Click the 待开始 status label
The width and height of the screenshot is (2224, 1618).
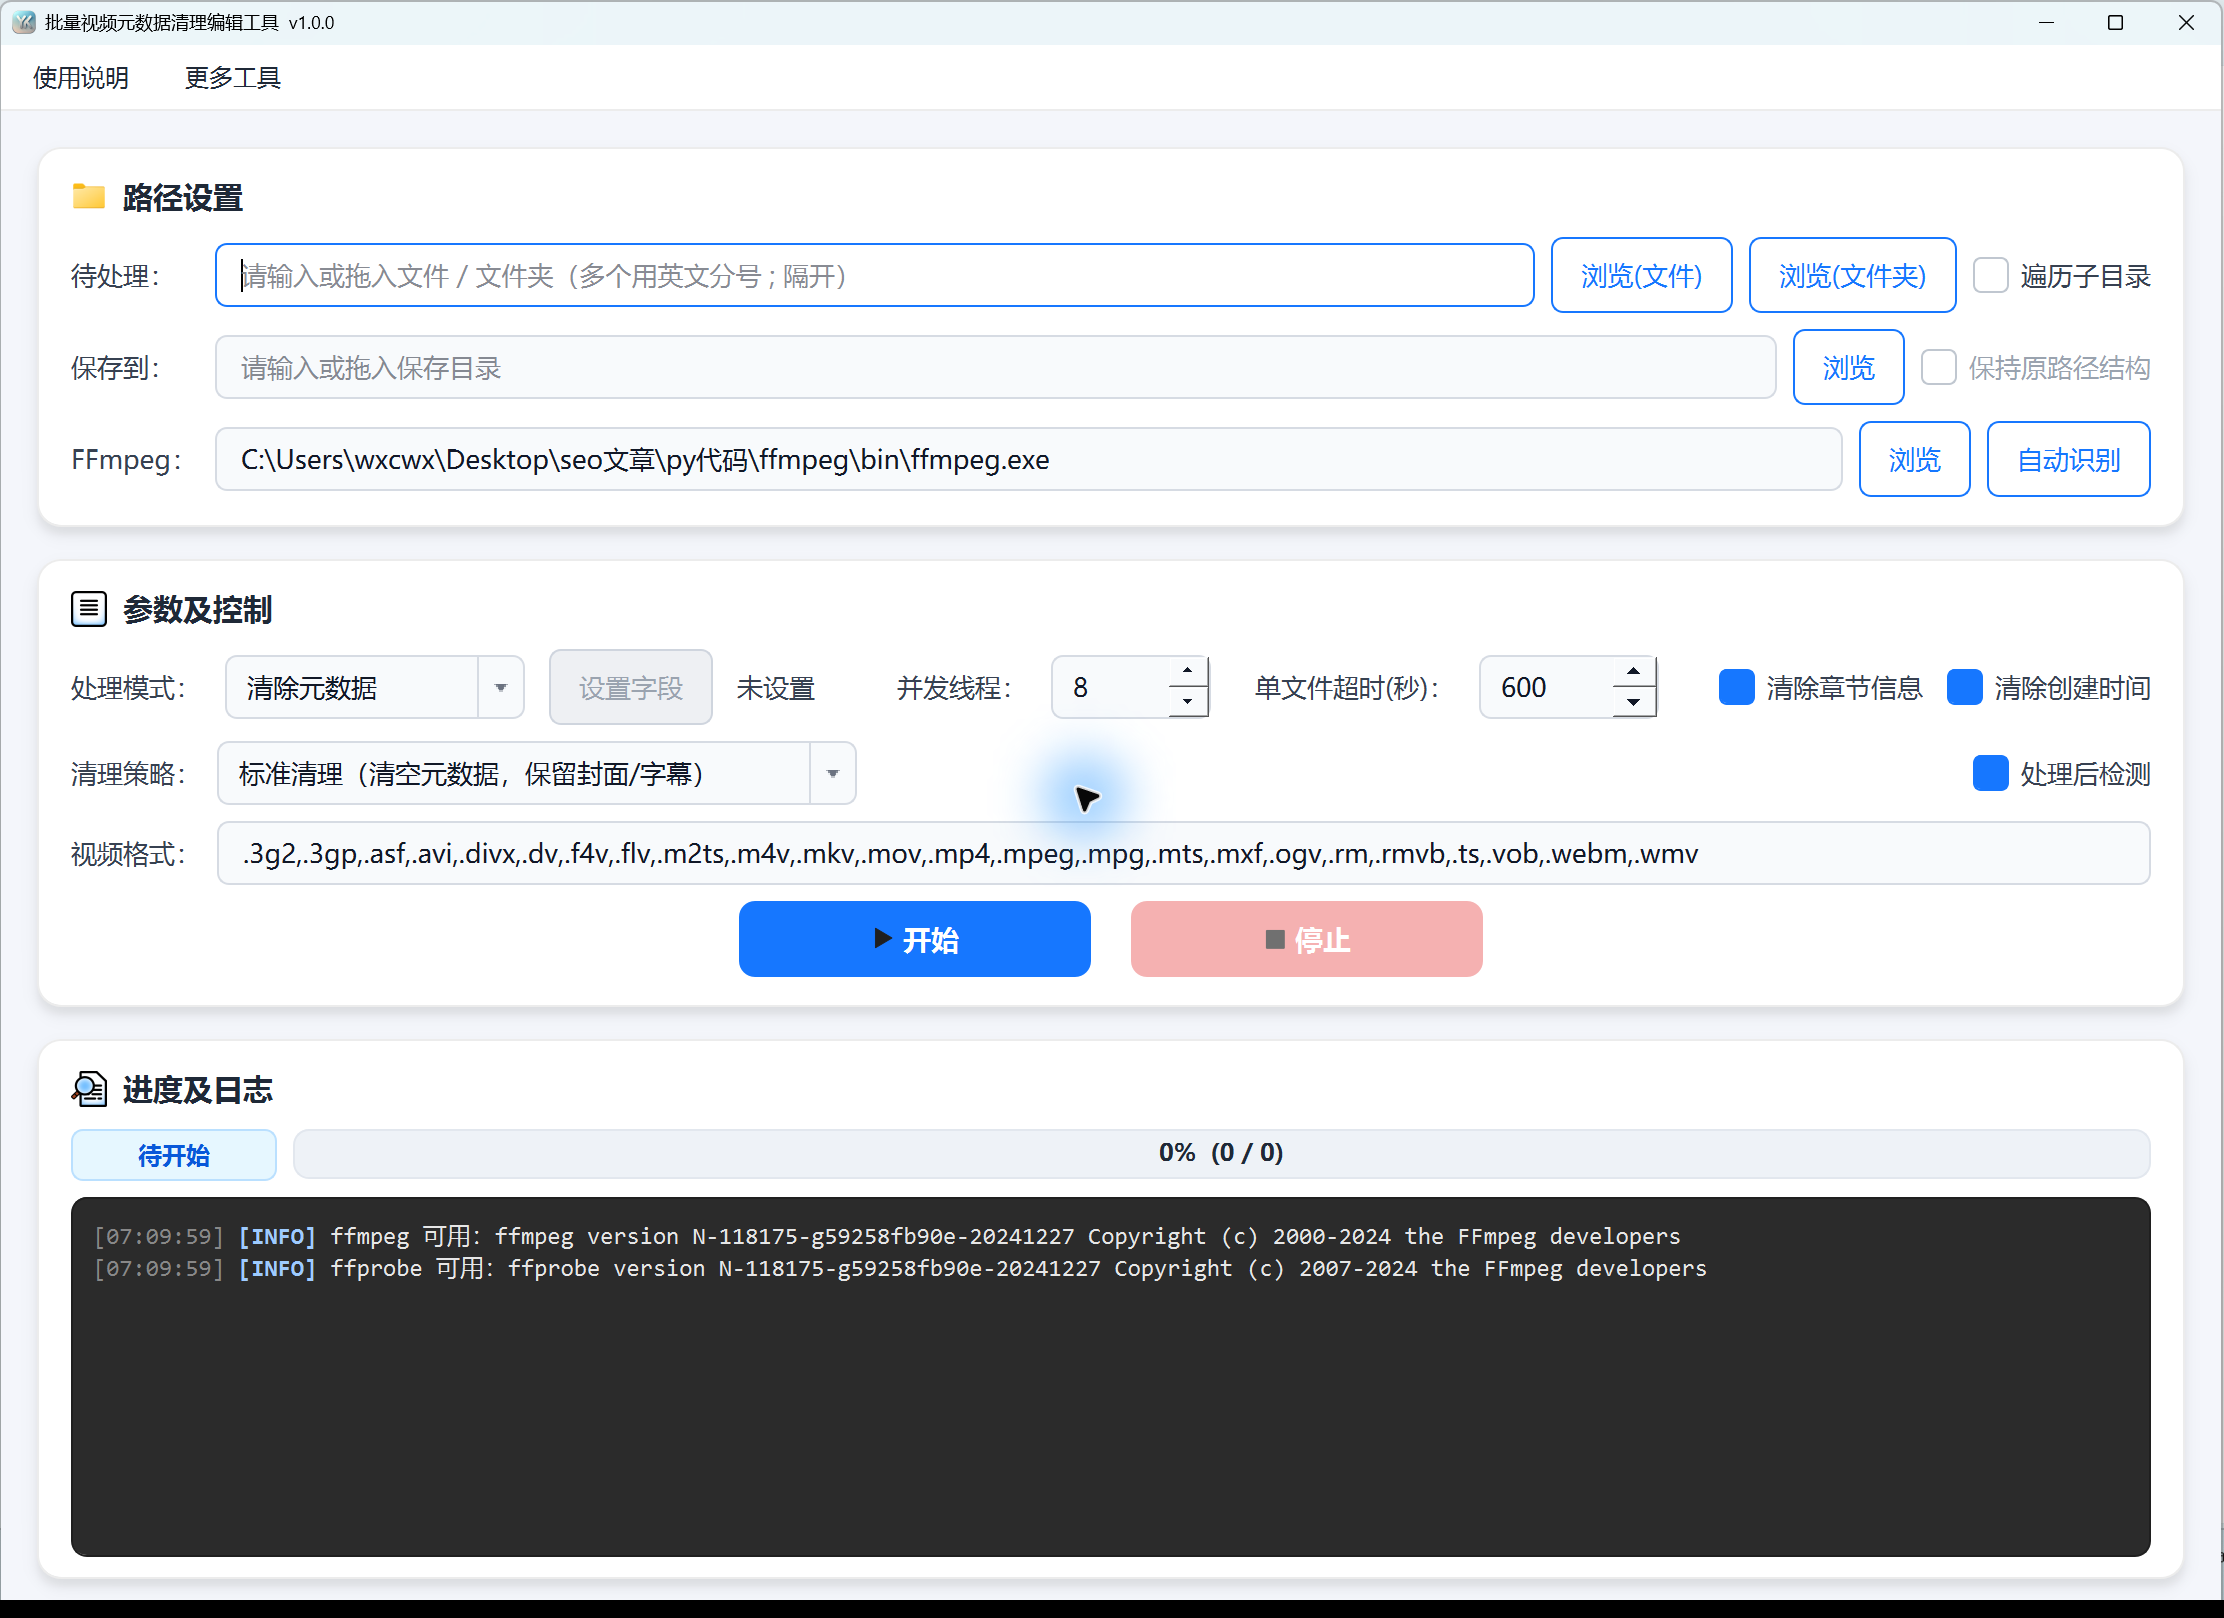(x=174, y=1155)
